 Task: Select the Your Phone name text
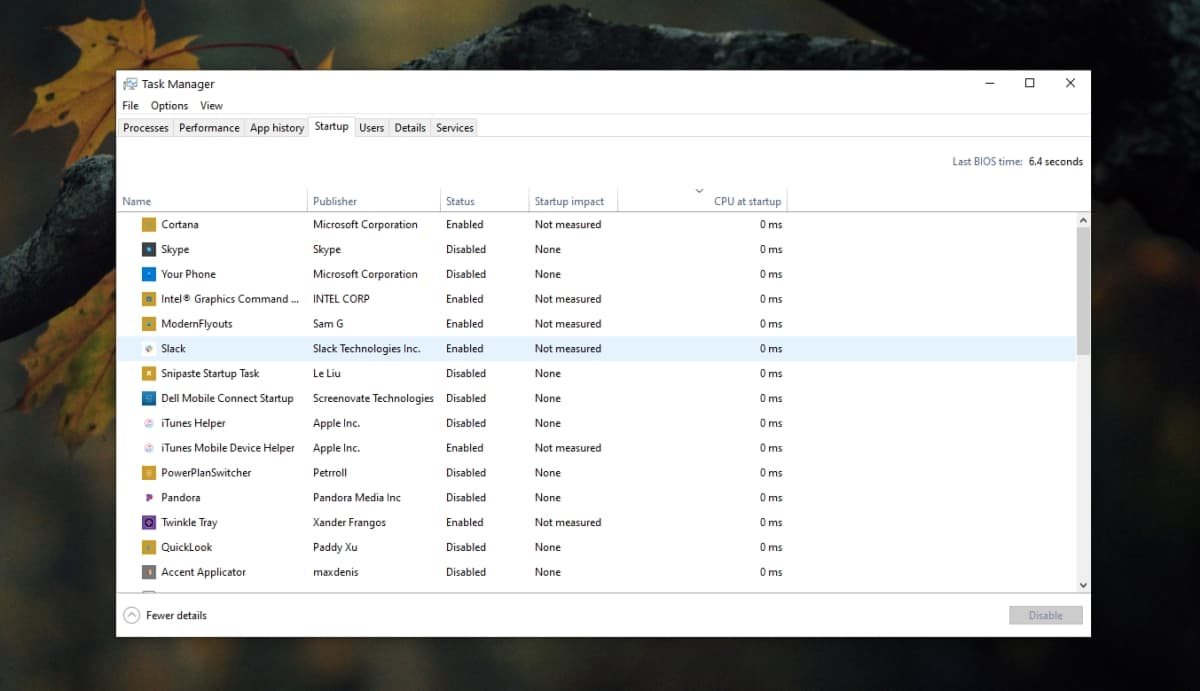(x=188, y=274)
